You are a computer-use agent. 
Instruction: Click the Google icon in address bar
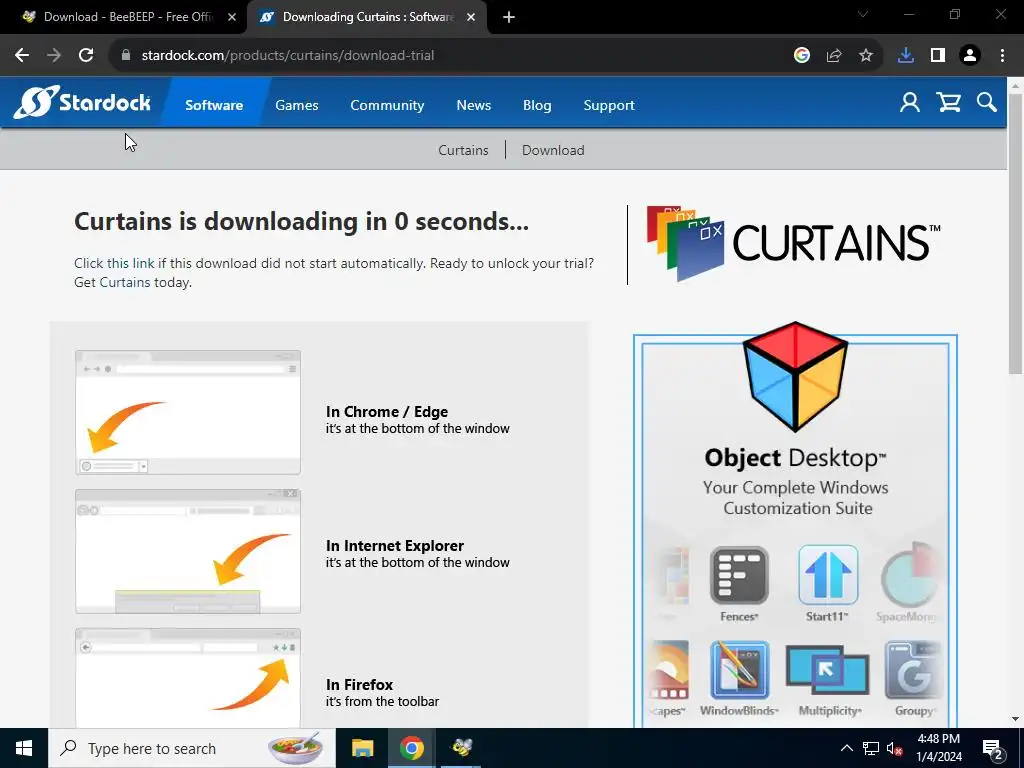(802, 56)
